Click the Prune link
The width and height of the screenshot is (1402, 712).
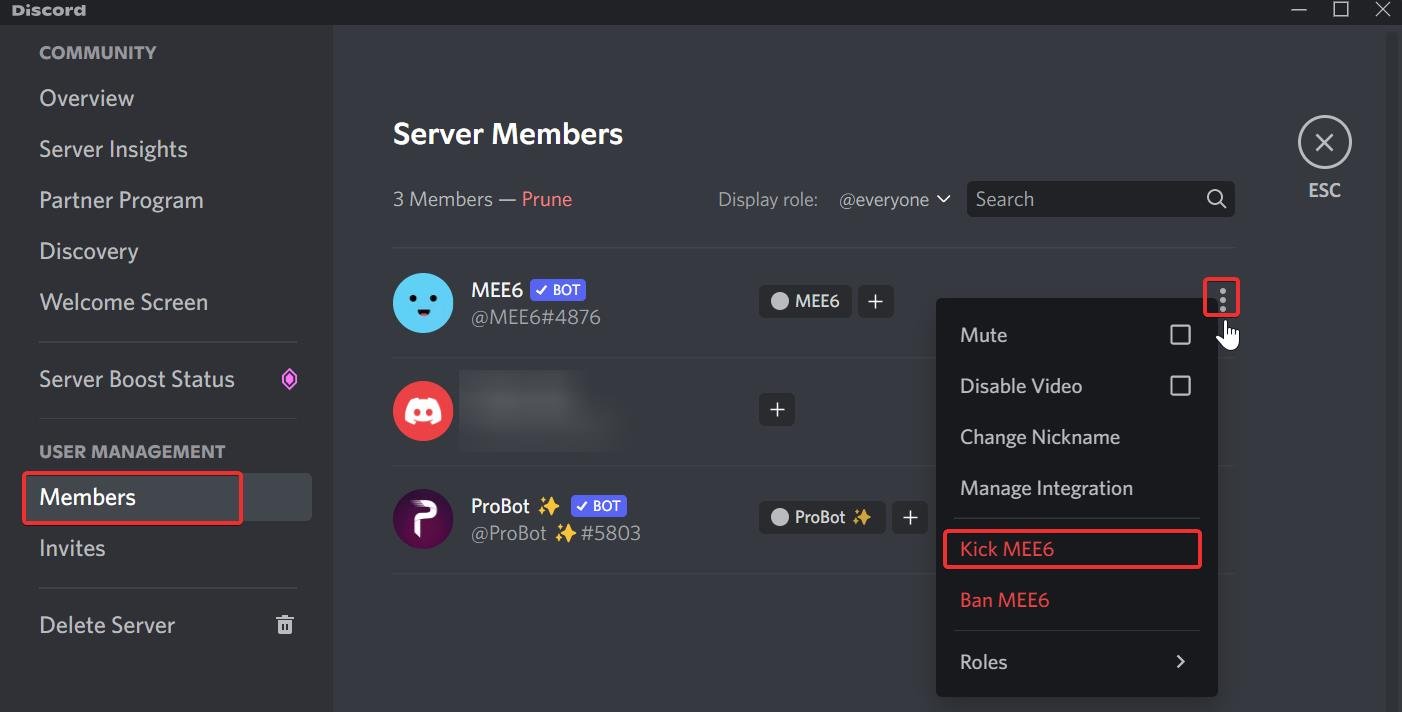pos(547,199)
